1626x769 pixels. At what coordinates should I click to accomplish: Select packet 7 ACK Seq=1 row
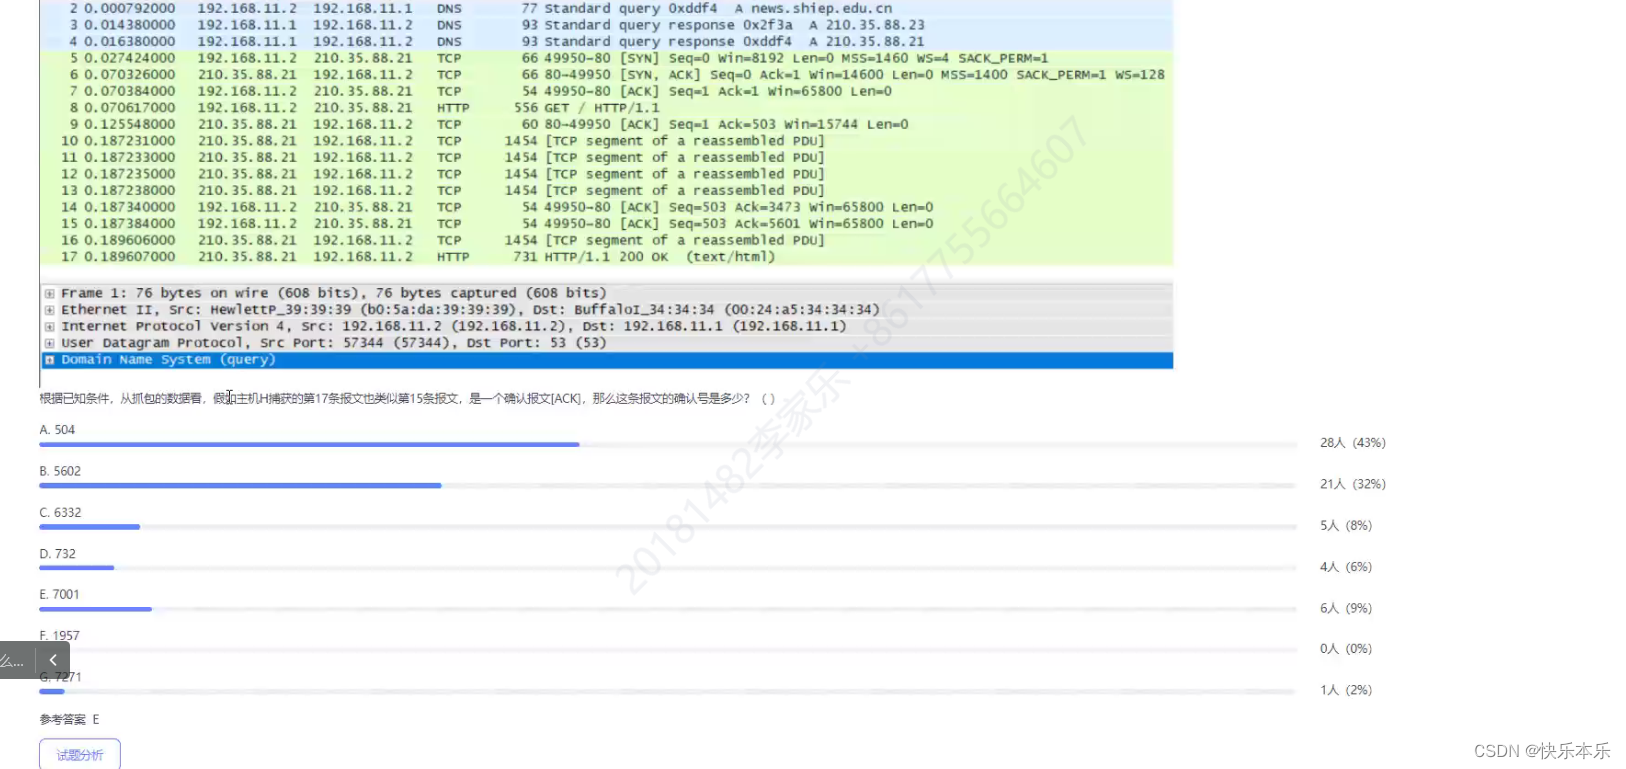click(606, 91)
